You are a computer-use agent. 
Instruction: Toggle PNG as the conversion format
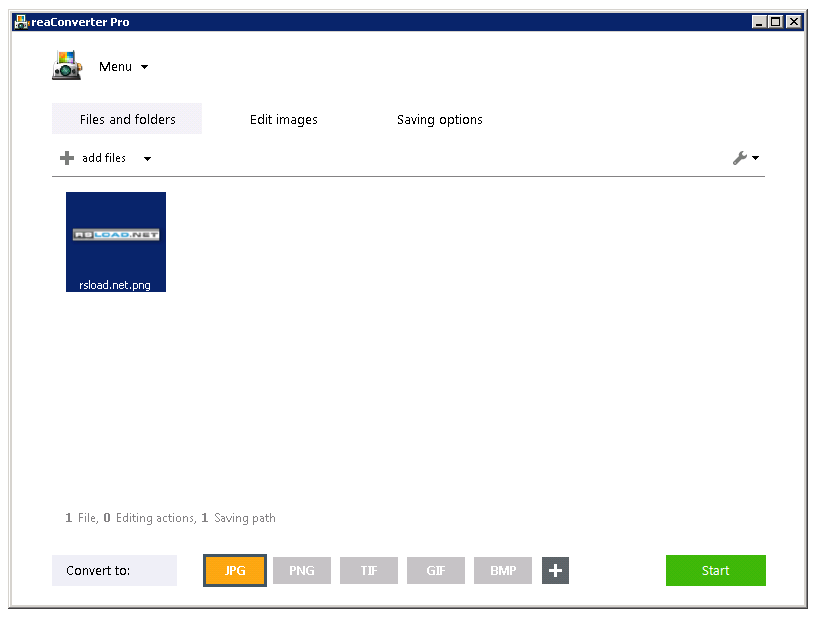click(x=301, y=570)
